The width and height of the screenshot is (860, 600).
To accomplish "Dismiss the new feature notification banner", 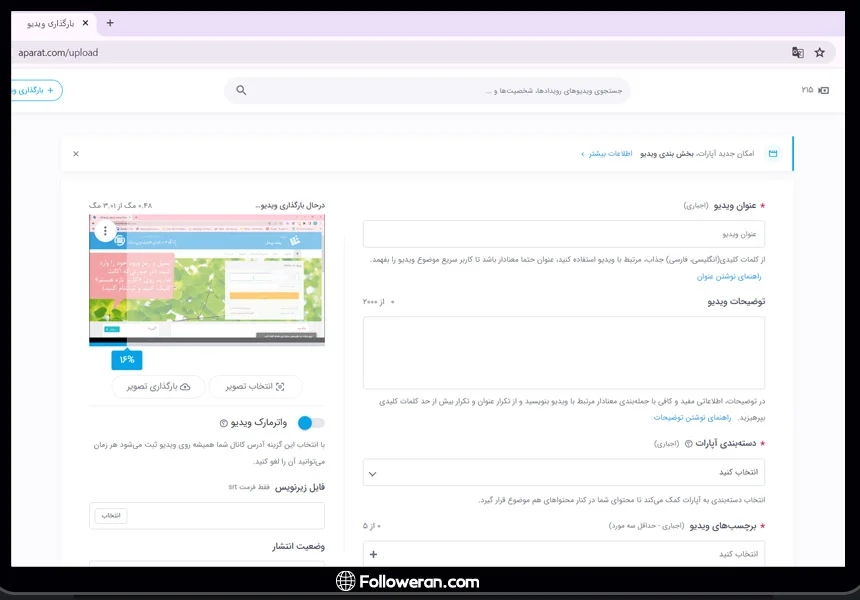I will 76,154.
